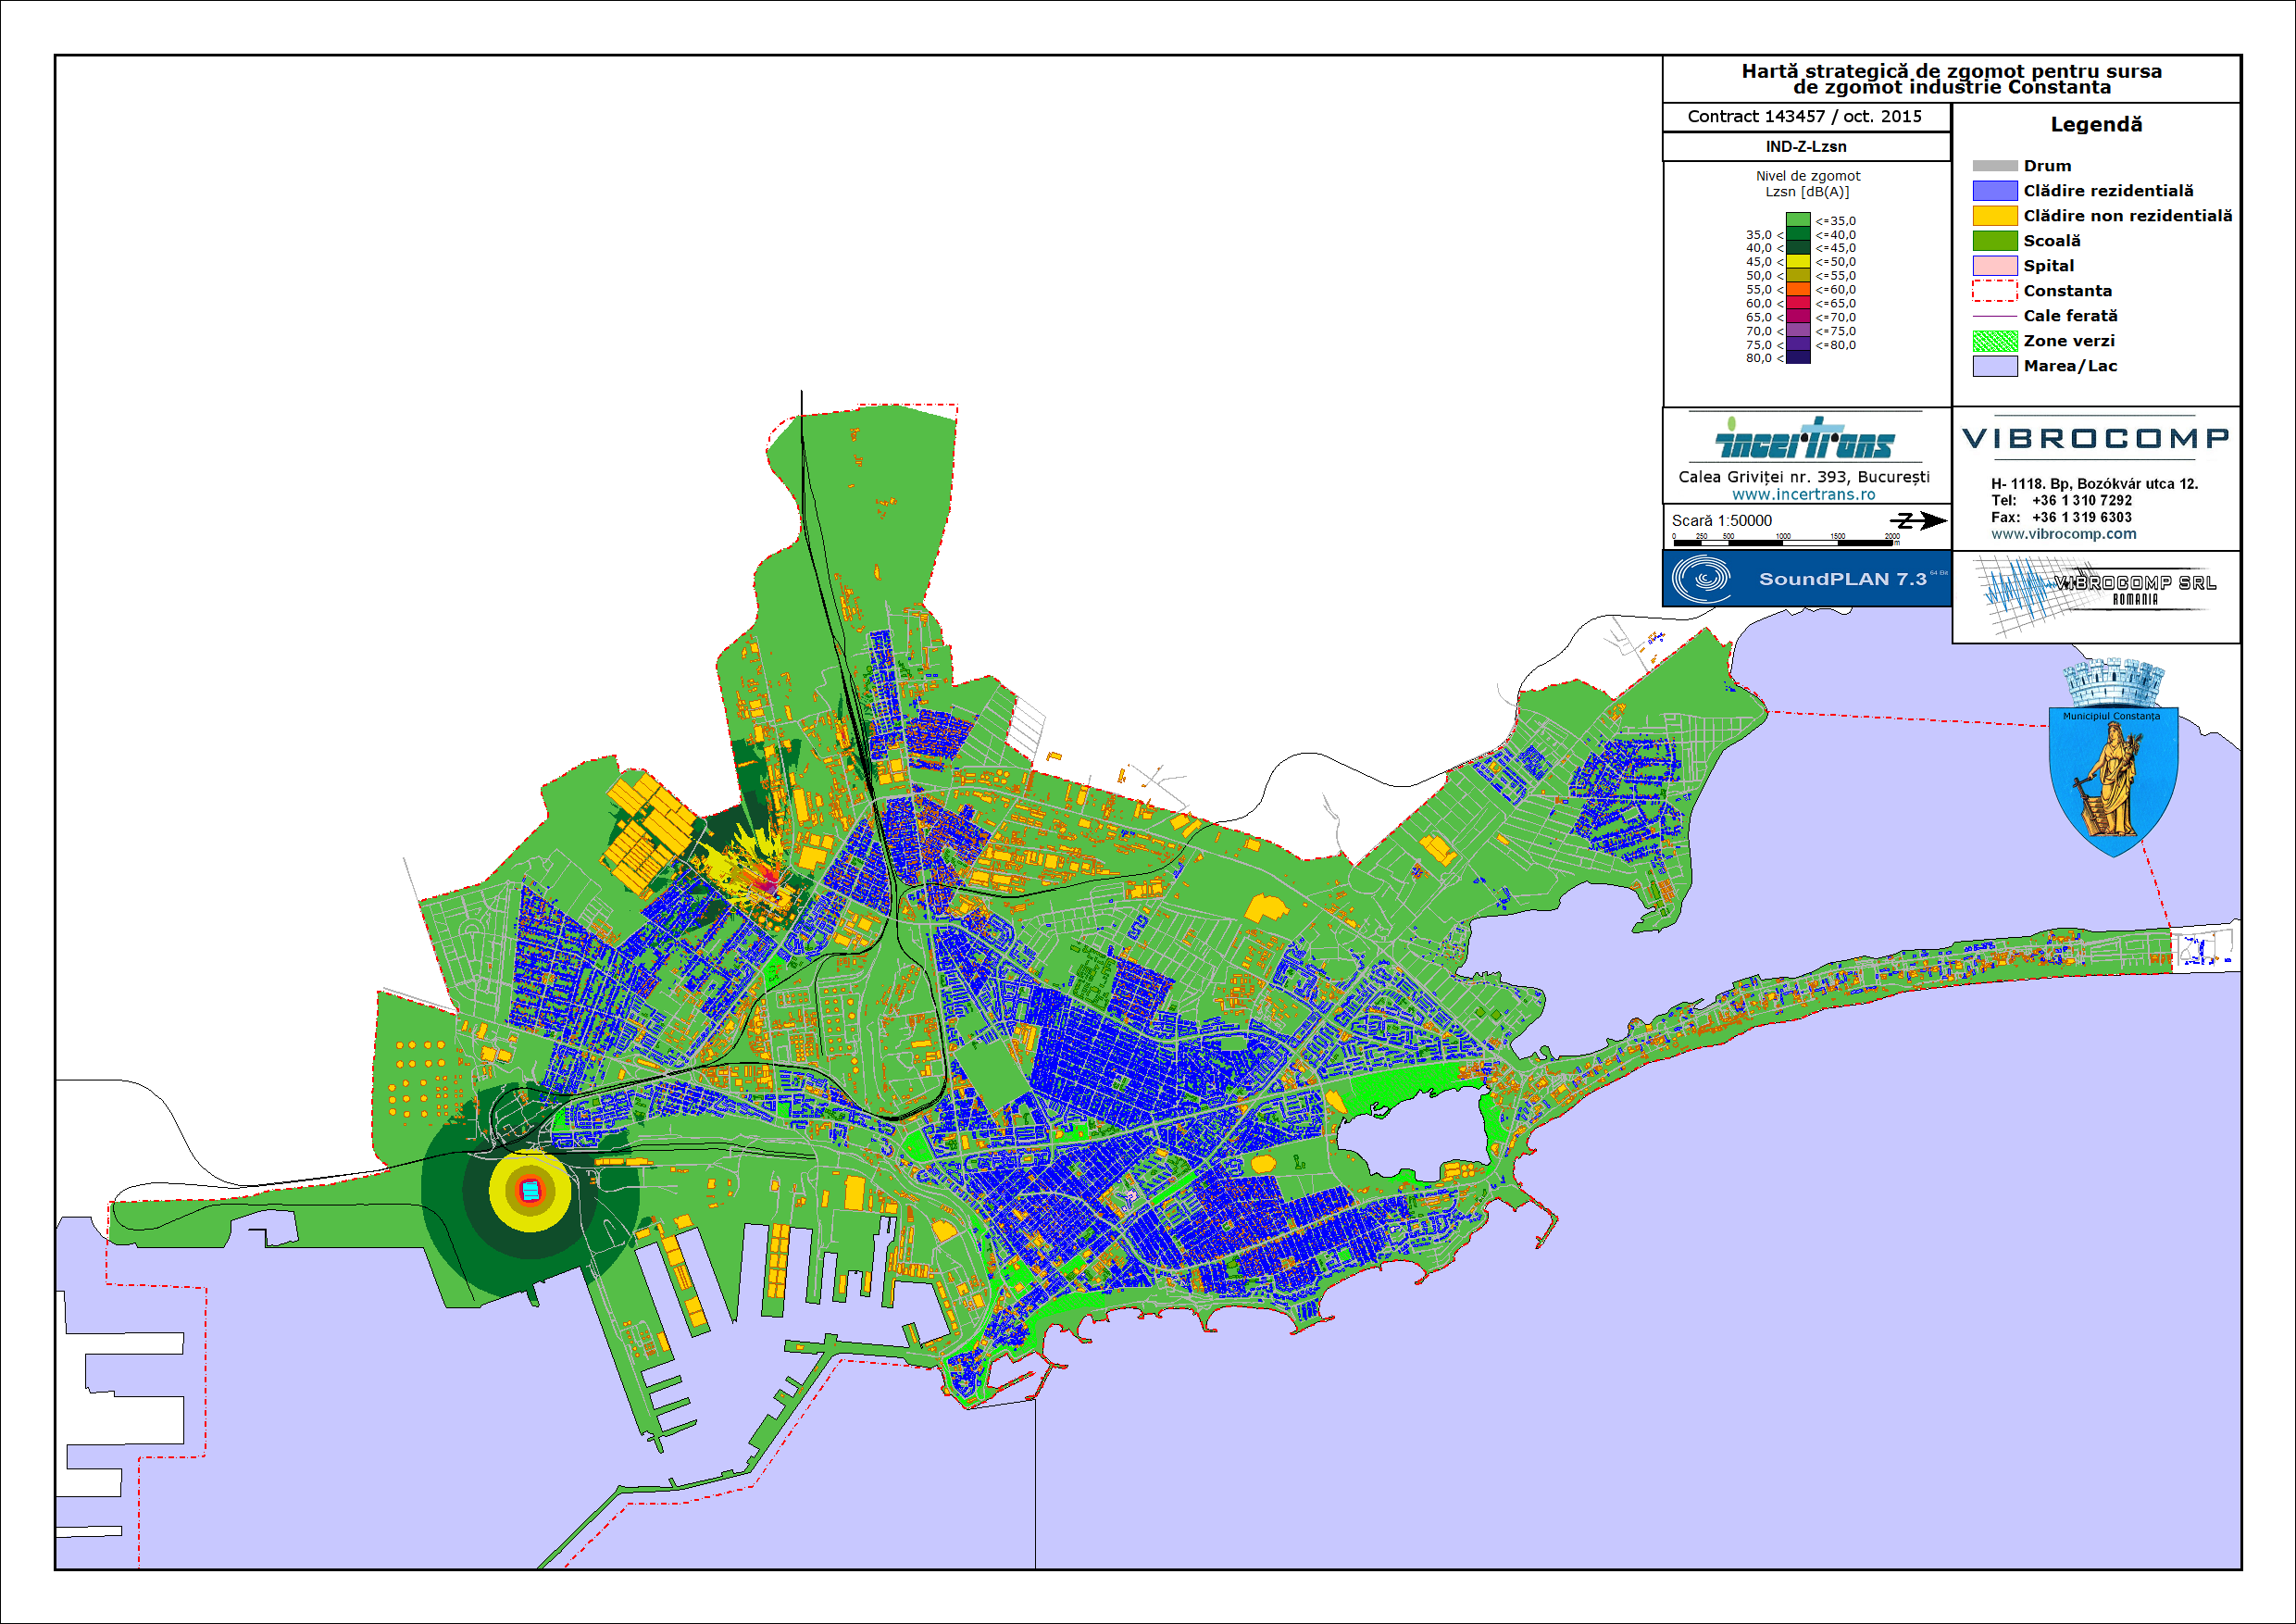Open the www.incertrans.ro link
2296x1624 pixels.
[x=1803, y=494]
